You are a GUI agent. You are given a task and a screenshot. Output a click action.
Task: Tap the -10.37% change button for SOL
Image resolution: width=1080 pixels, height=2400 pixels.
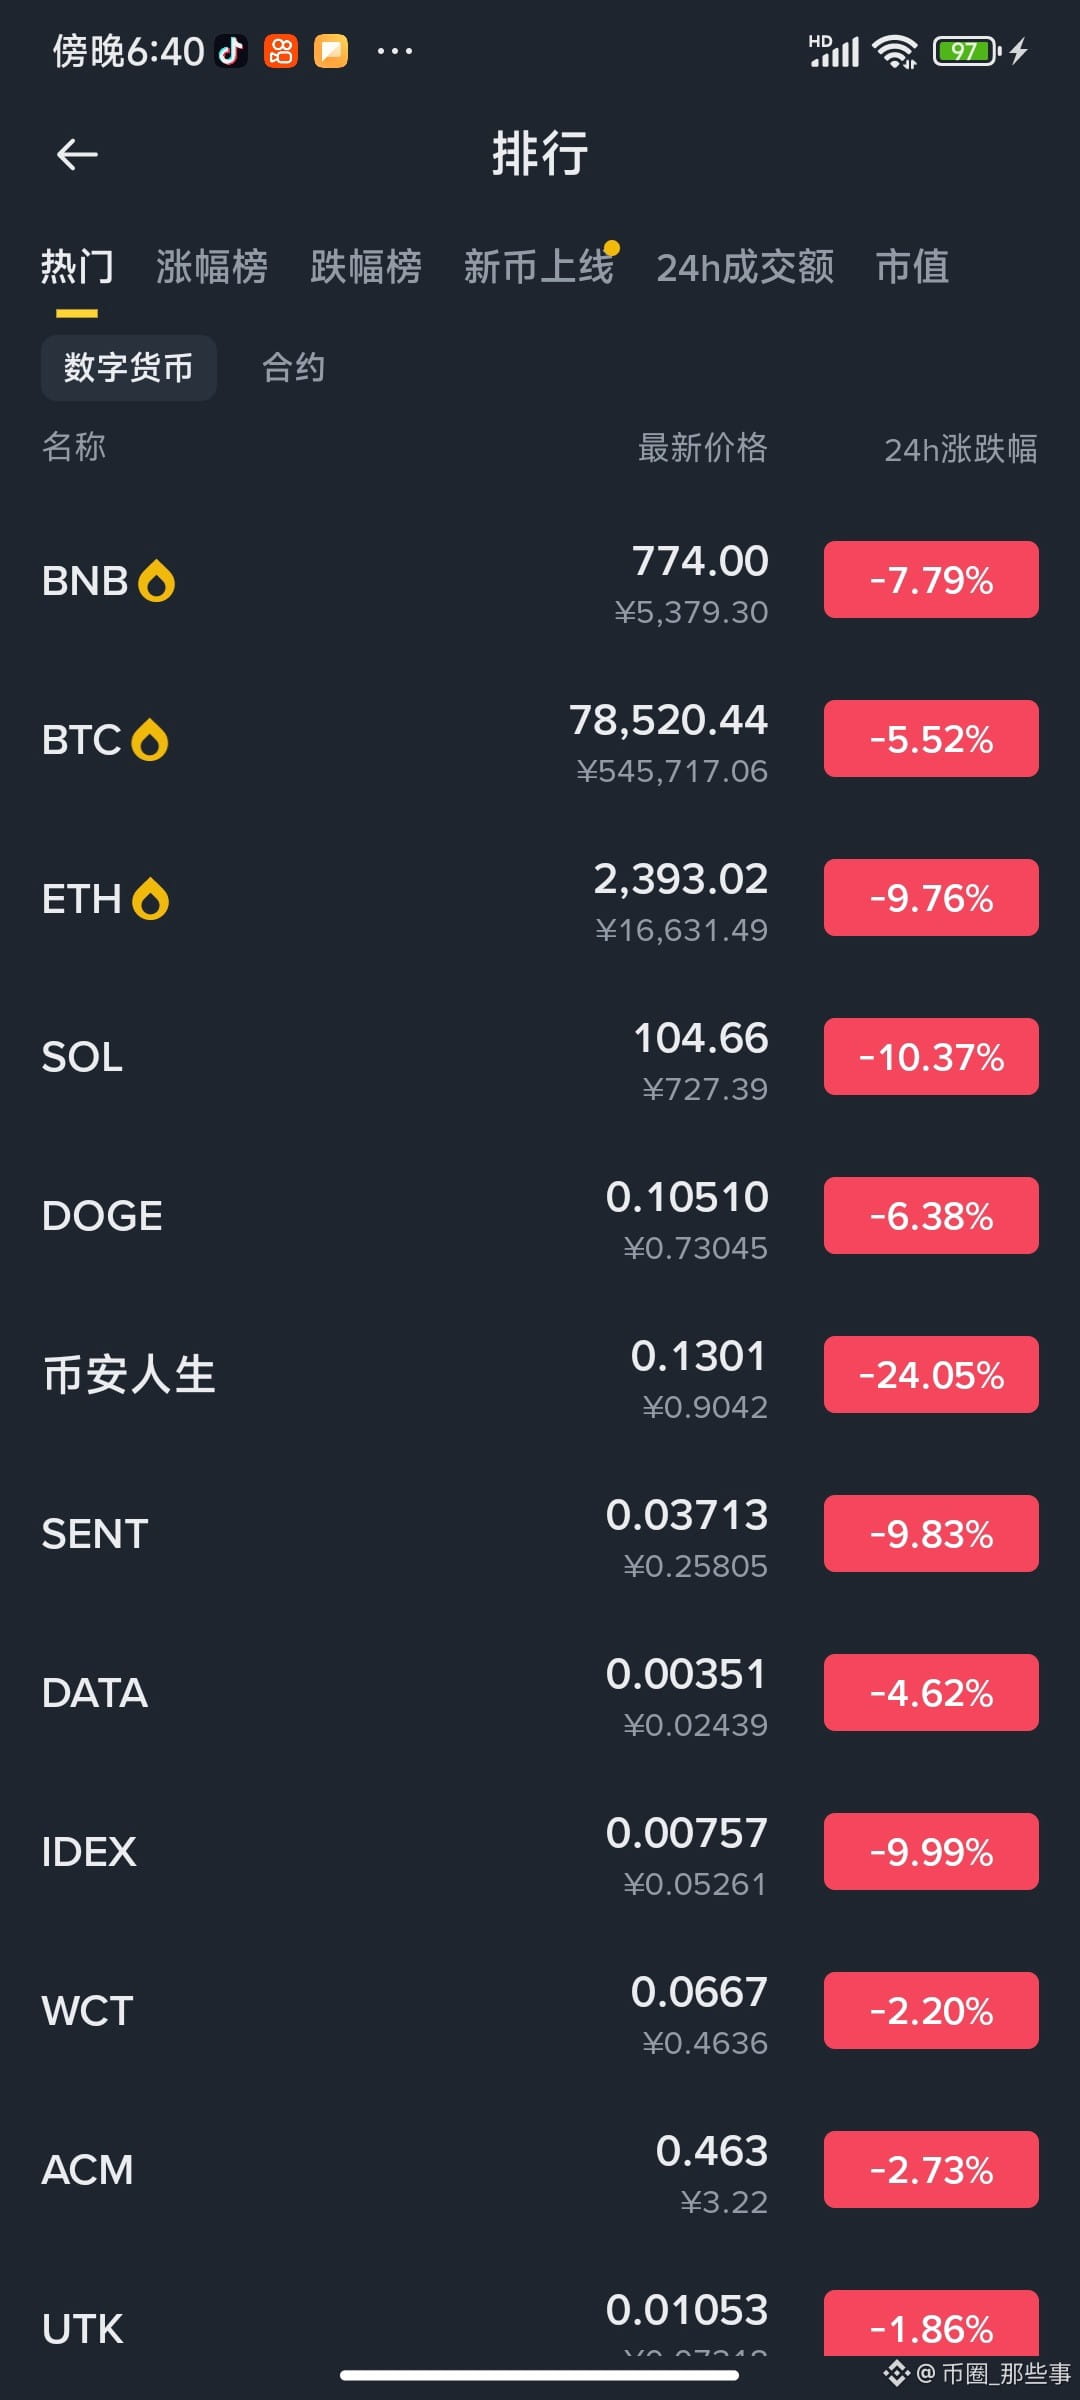point(931,1057)
